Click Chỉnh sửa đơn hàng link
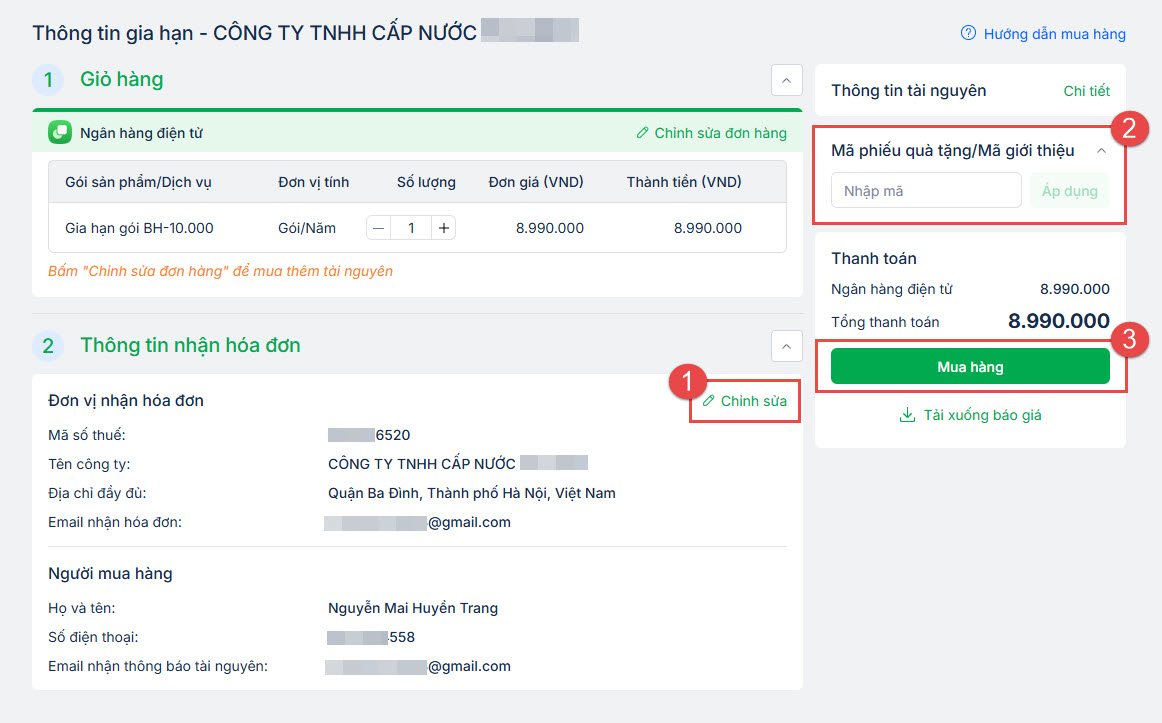The height and width of the screenshot is (723, 1162). [x=720, y=133]
